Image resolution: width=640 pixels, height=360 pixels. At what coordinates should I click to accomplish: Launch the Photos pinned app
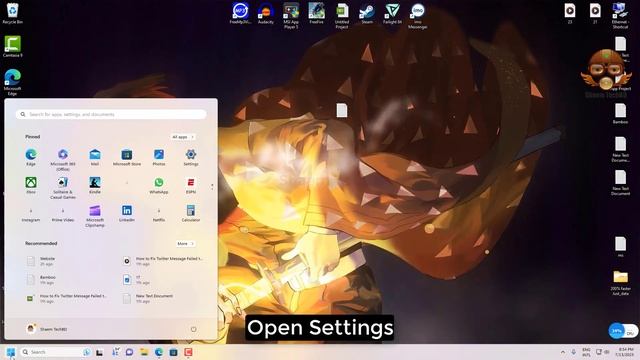[159, 157]
